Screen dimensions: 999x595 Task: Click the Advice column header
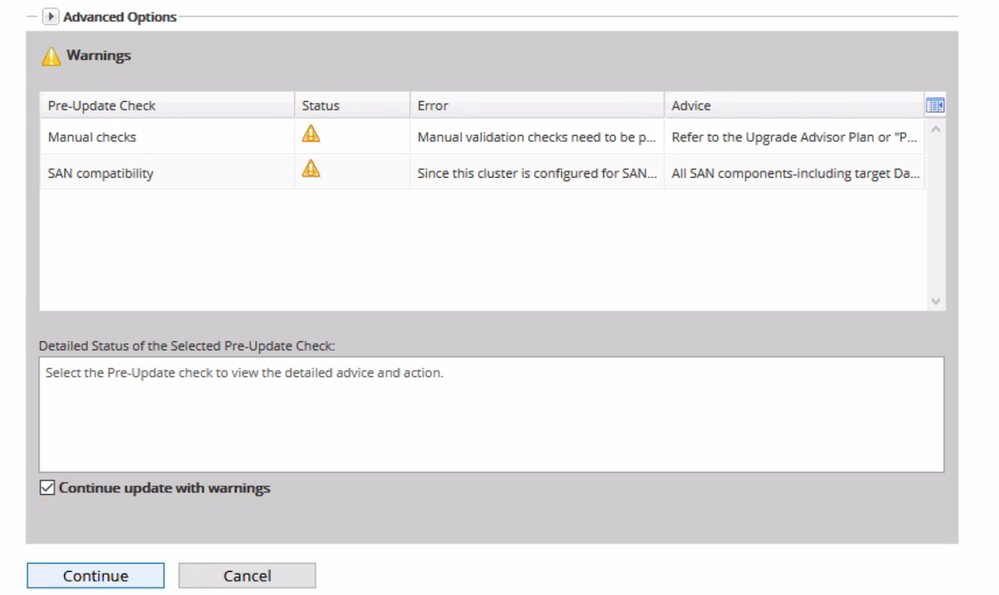(691, 105)
